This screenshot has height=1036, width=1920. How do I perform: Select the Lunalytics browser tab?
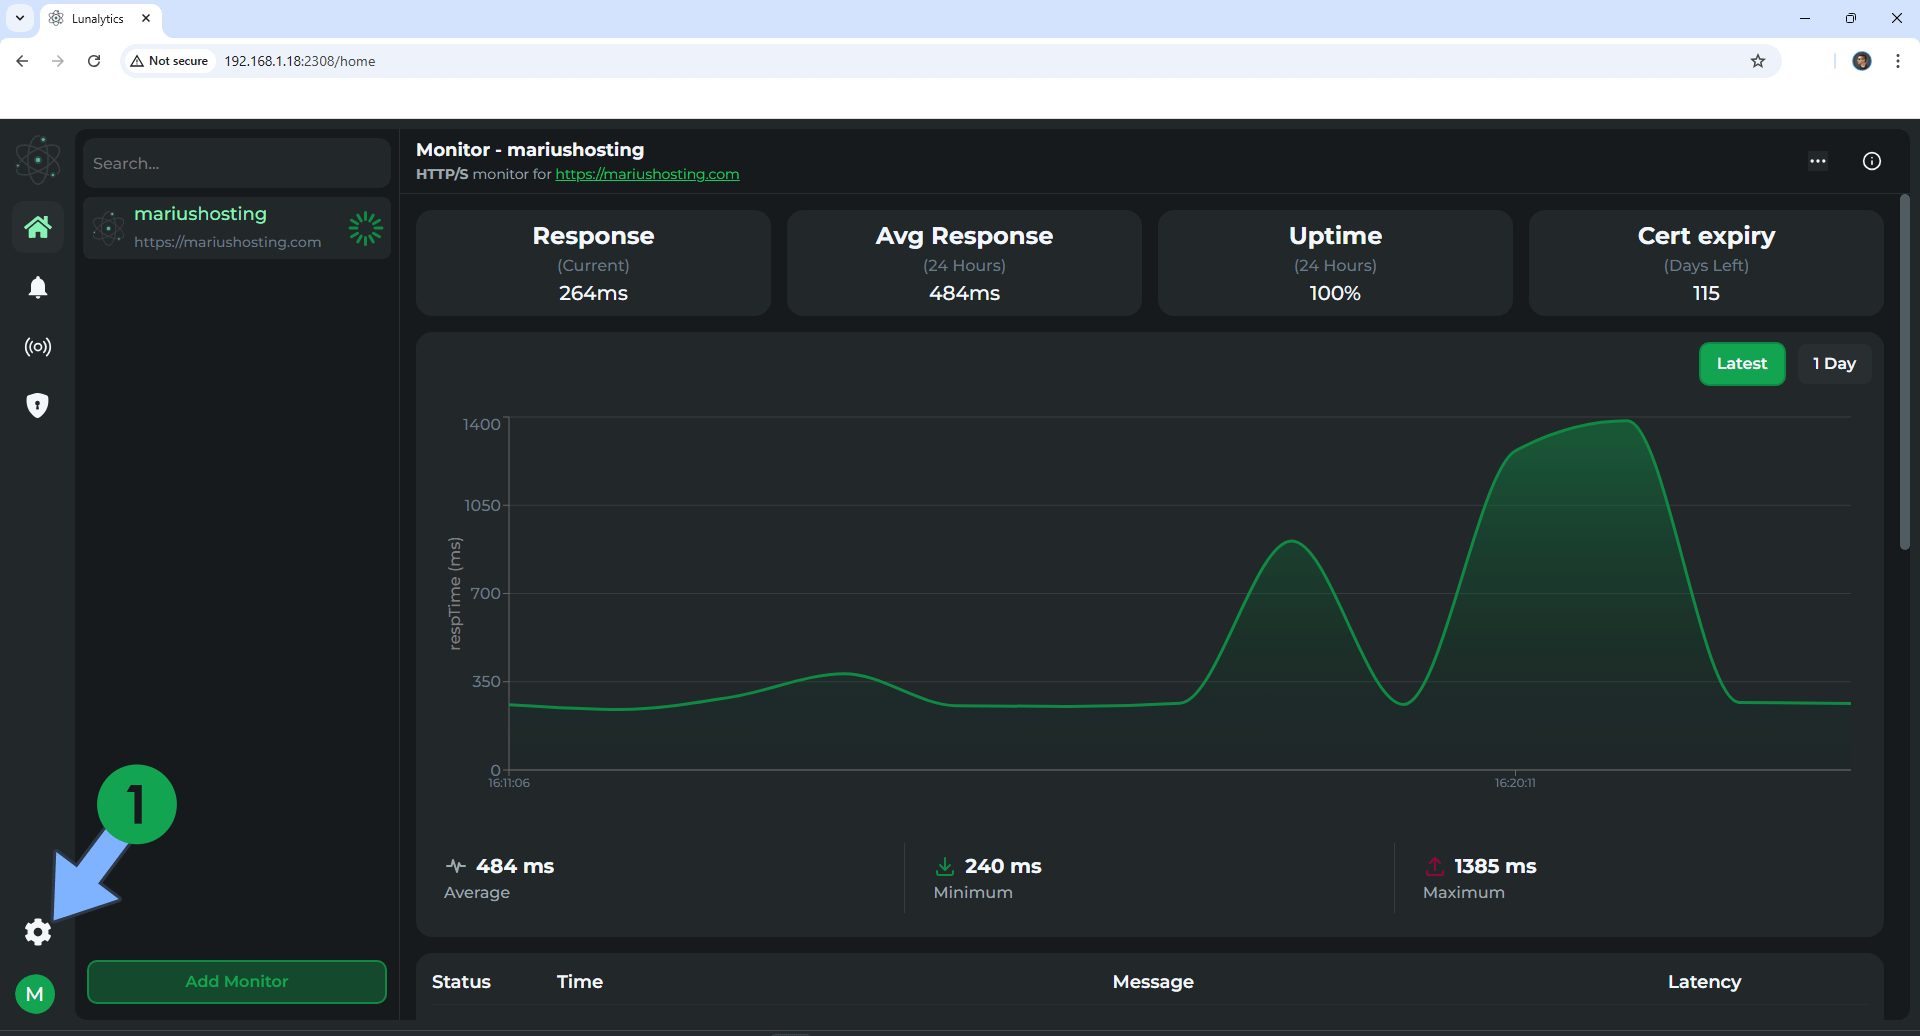(100, 18)
